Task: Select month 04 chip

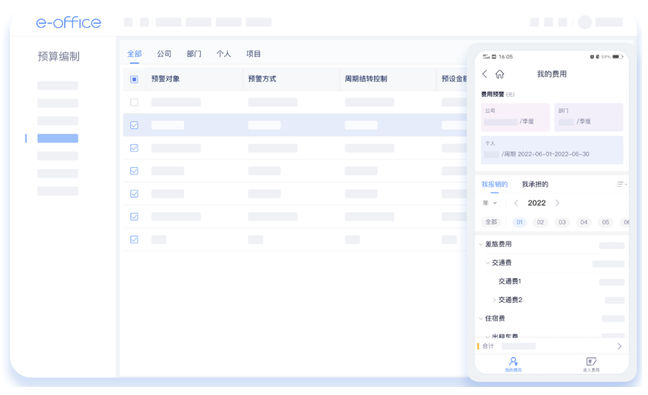Action: 584,222
